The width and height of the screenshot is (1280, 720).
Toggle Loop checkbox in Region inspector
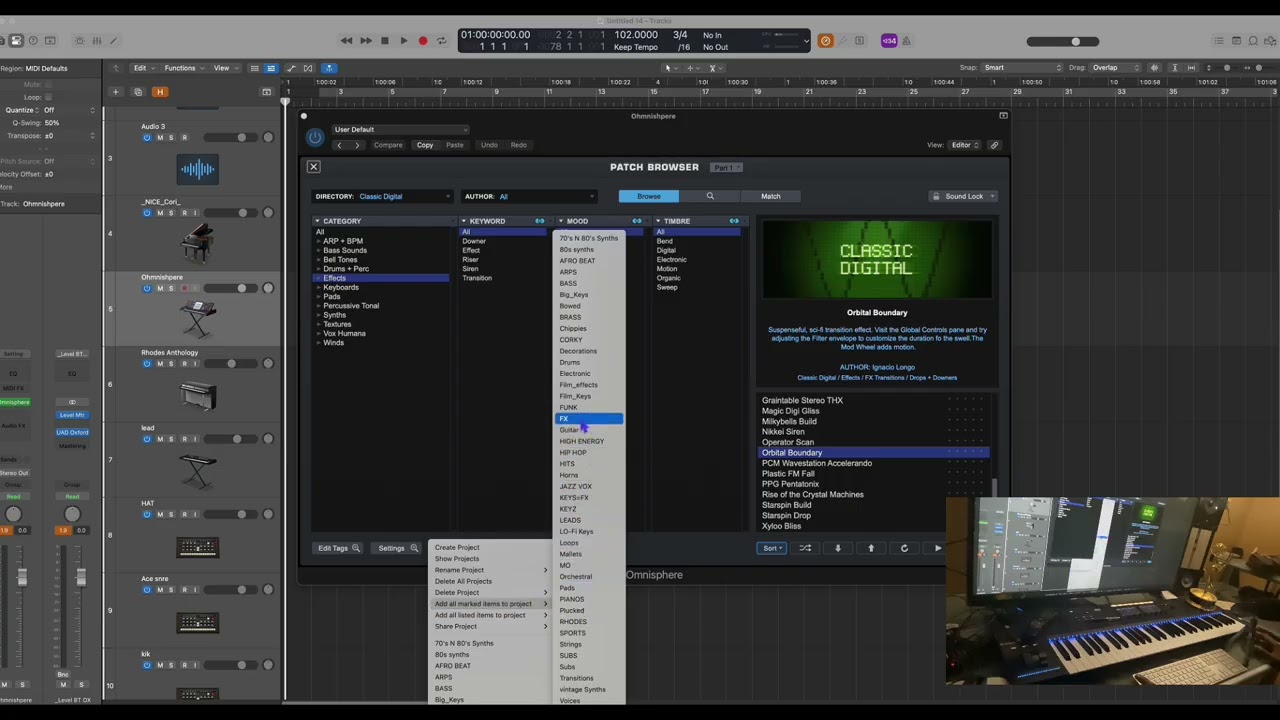(48, 97)
